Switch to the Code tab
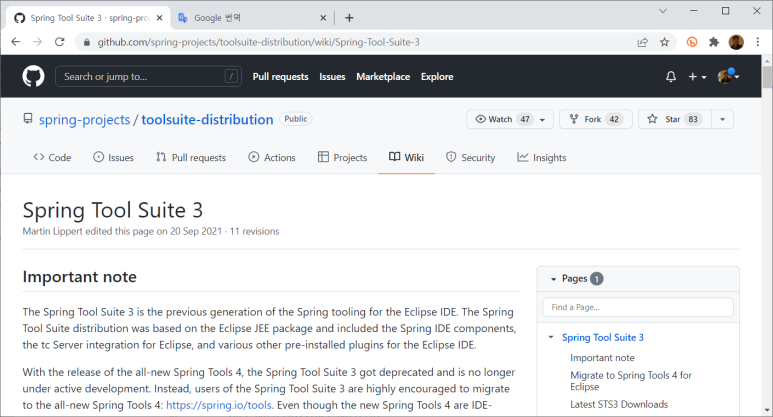The image size is (773, 417). click(x=52, y=157)
